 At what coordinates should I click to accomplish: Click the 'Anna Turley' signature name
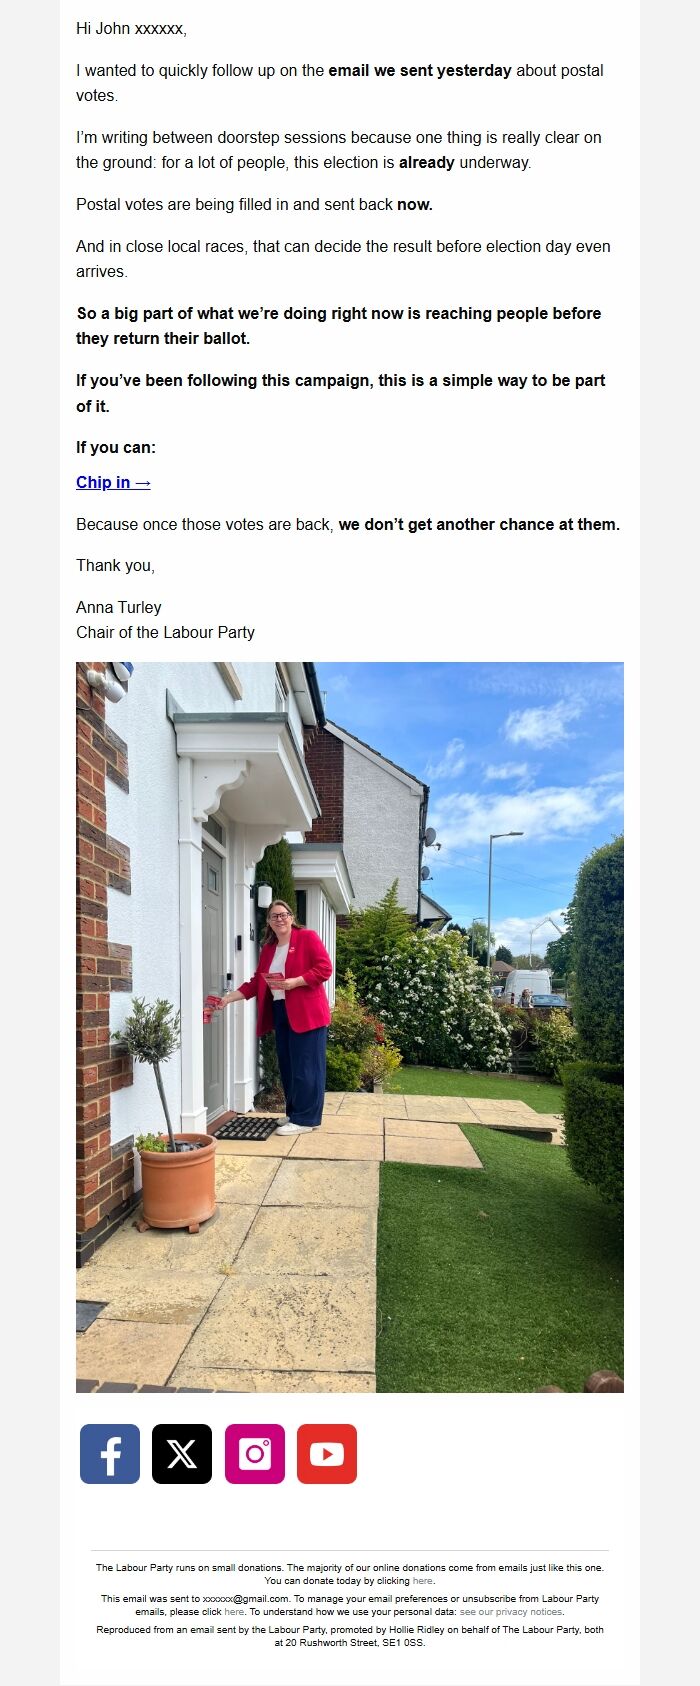[x=119, y=607]
